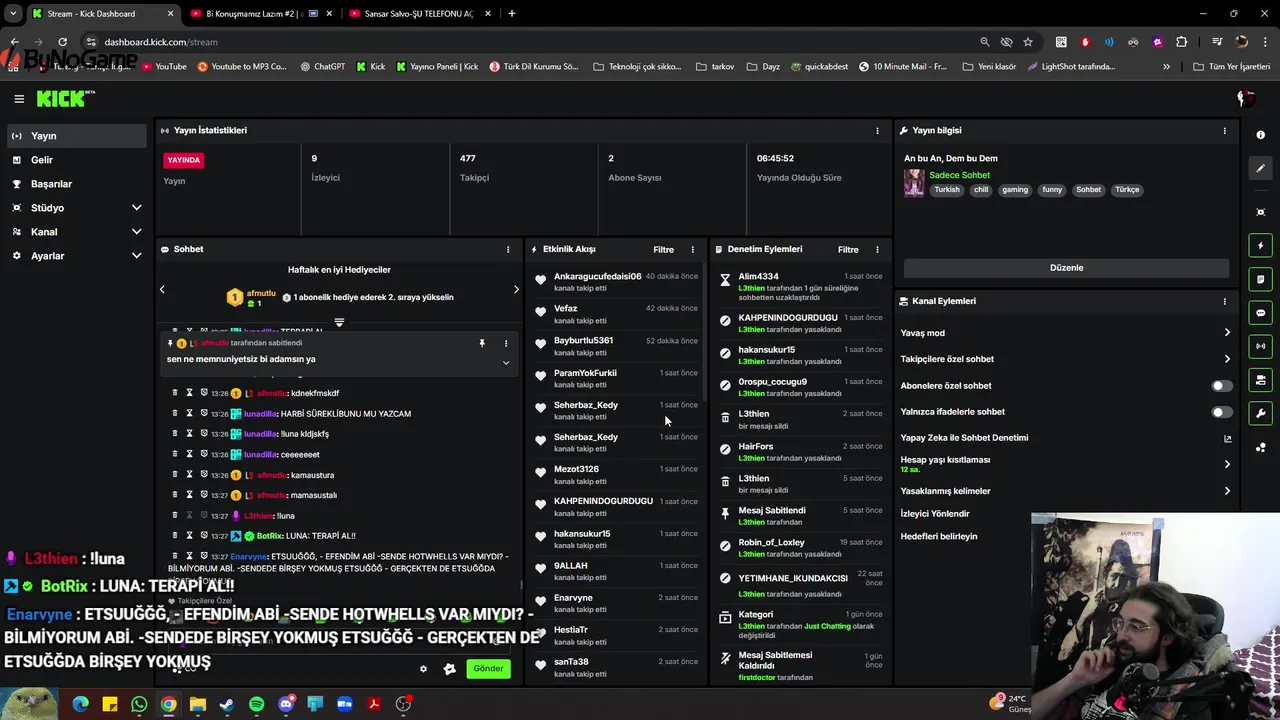Switch to the Sansar Salvo browser tab
Image resolution: width=1280 pixels, height=720 pixels.
pos(420,14)
